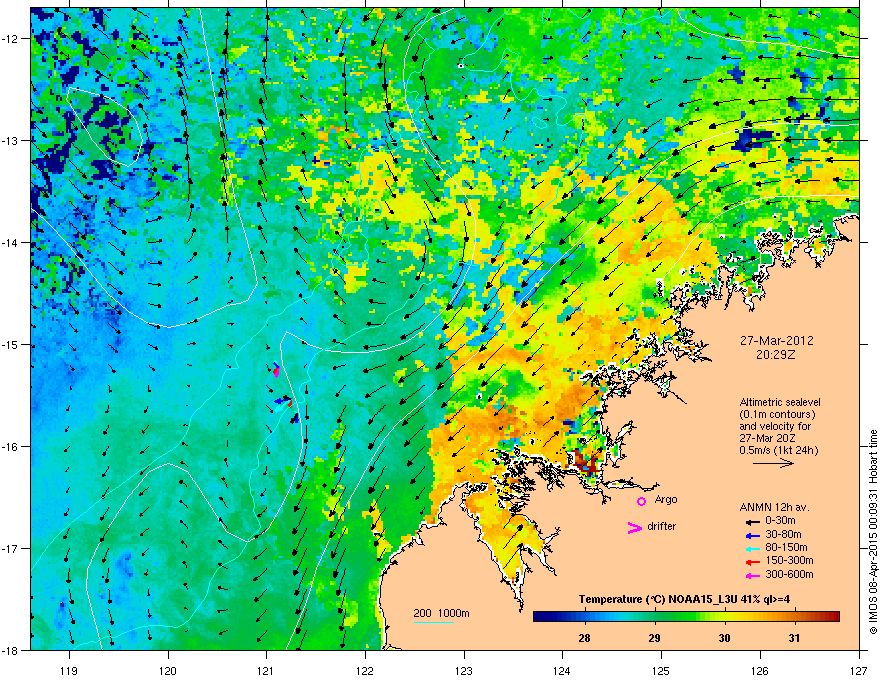Click the 'drifter' legend label
This screenshot has width=880, height=680.
tap(662, 526)
